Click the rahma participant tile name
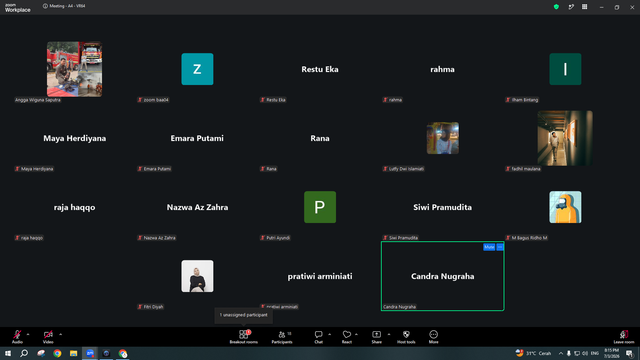The height and width of the screenshot is (360, 640). pos(442,69)
